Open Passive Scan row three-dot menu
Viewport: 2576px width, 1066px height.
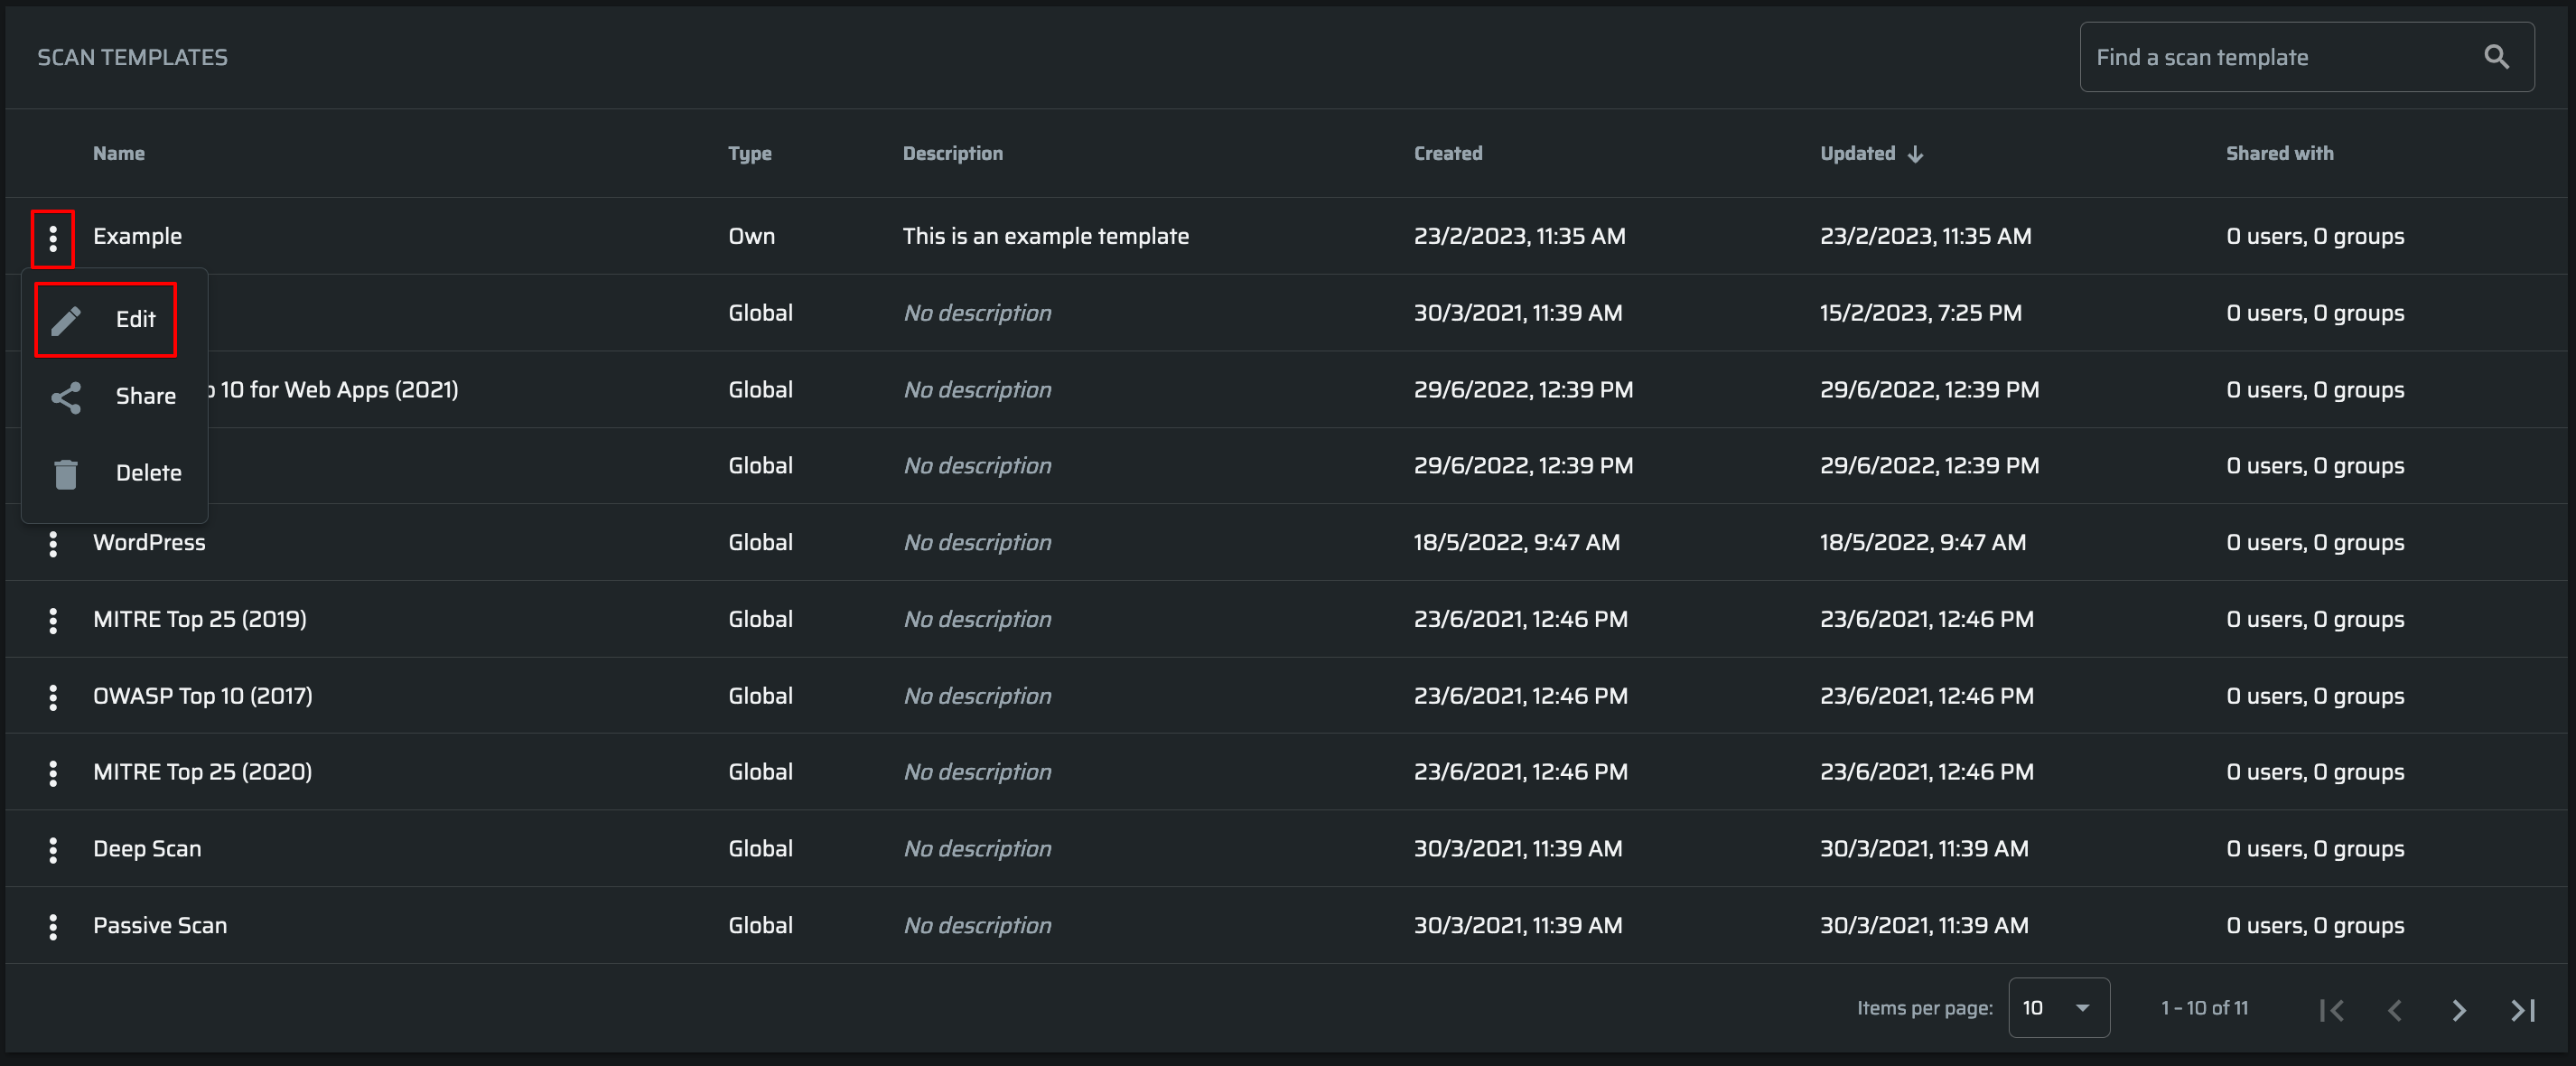click(53, 926)
